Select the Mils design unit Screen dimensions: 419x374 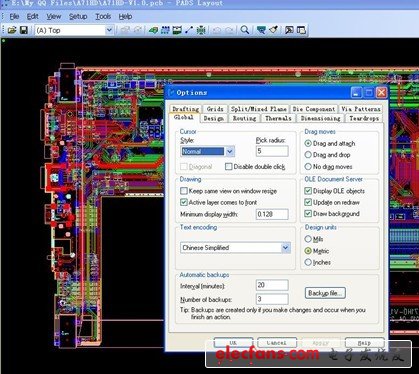pyautogui.click(x=308, y=239)
